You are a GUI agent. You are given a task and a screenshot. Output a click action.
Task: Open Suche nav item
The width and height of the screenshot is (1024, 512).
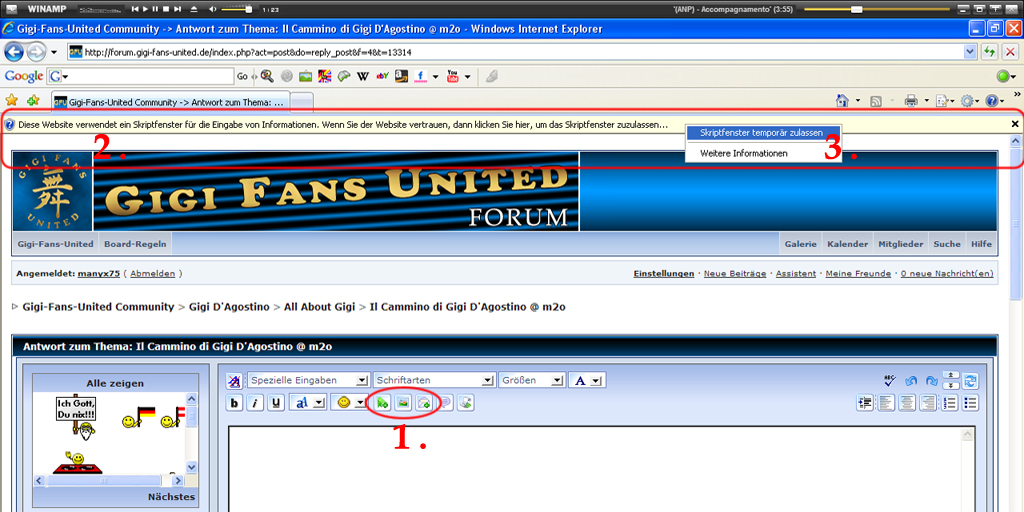pyautogui.click(x=947, y=244)
